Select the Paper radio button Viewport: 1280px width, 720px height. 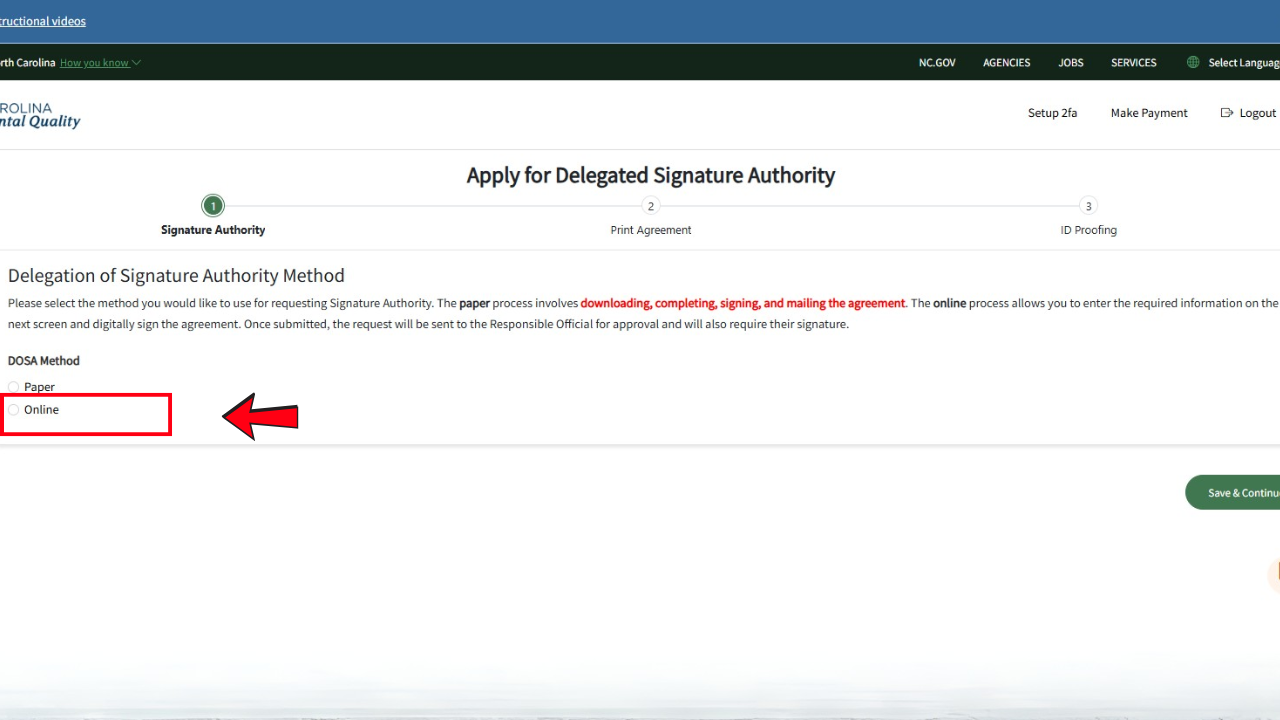[14, 387]
